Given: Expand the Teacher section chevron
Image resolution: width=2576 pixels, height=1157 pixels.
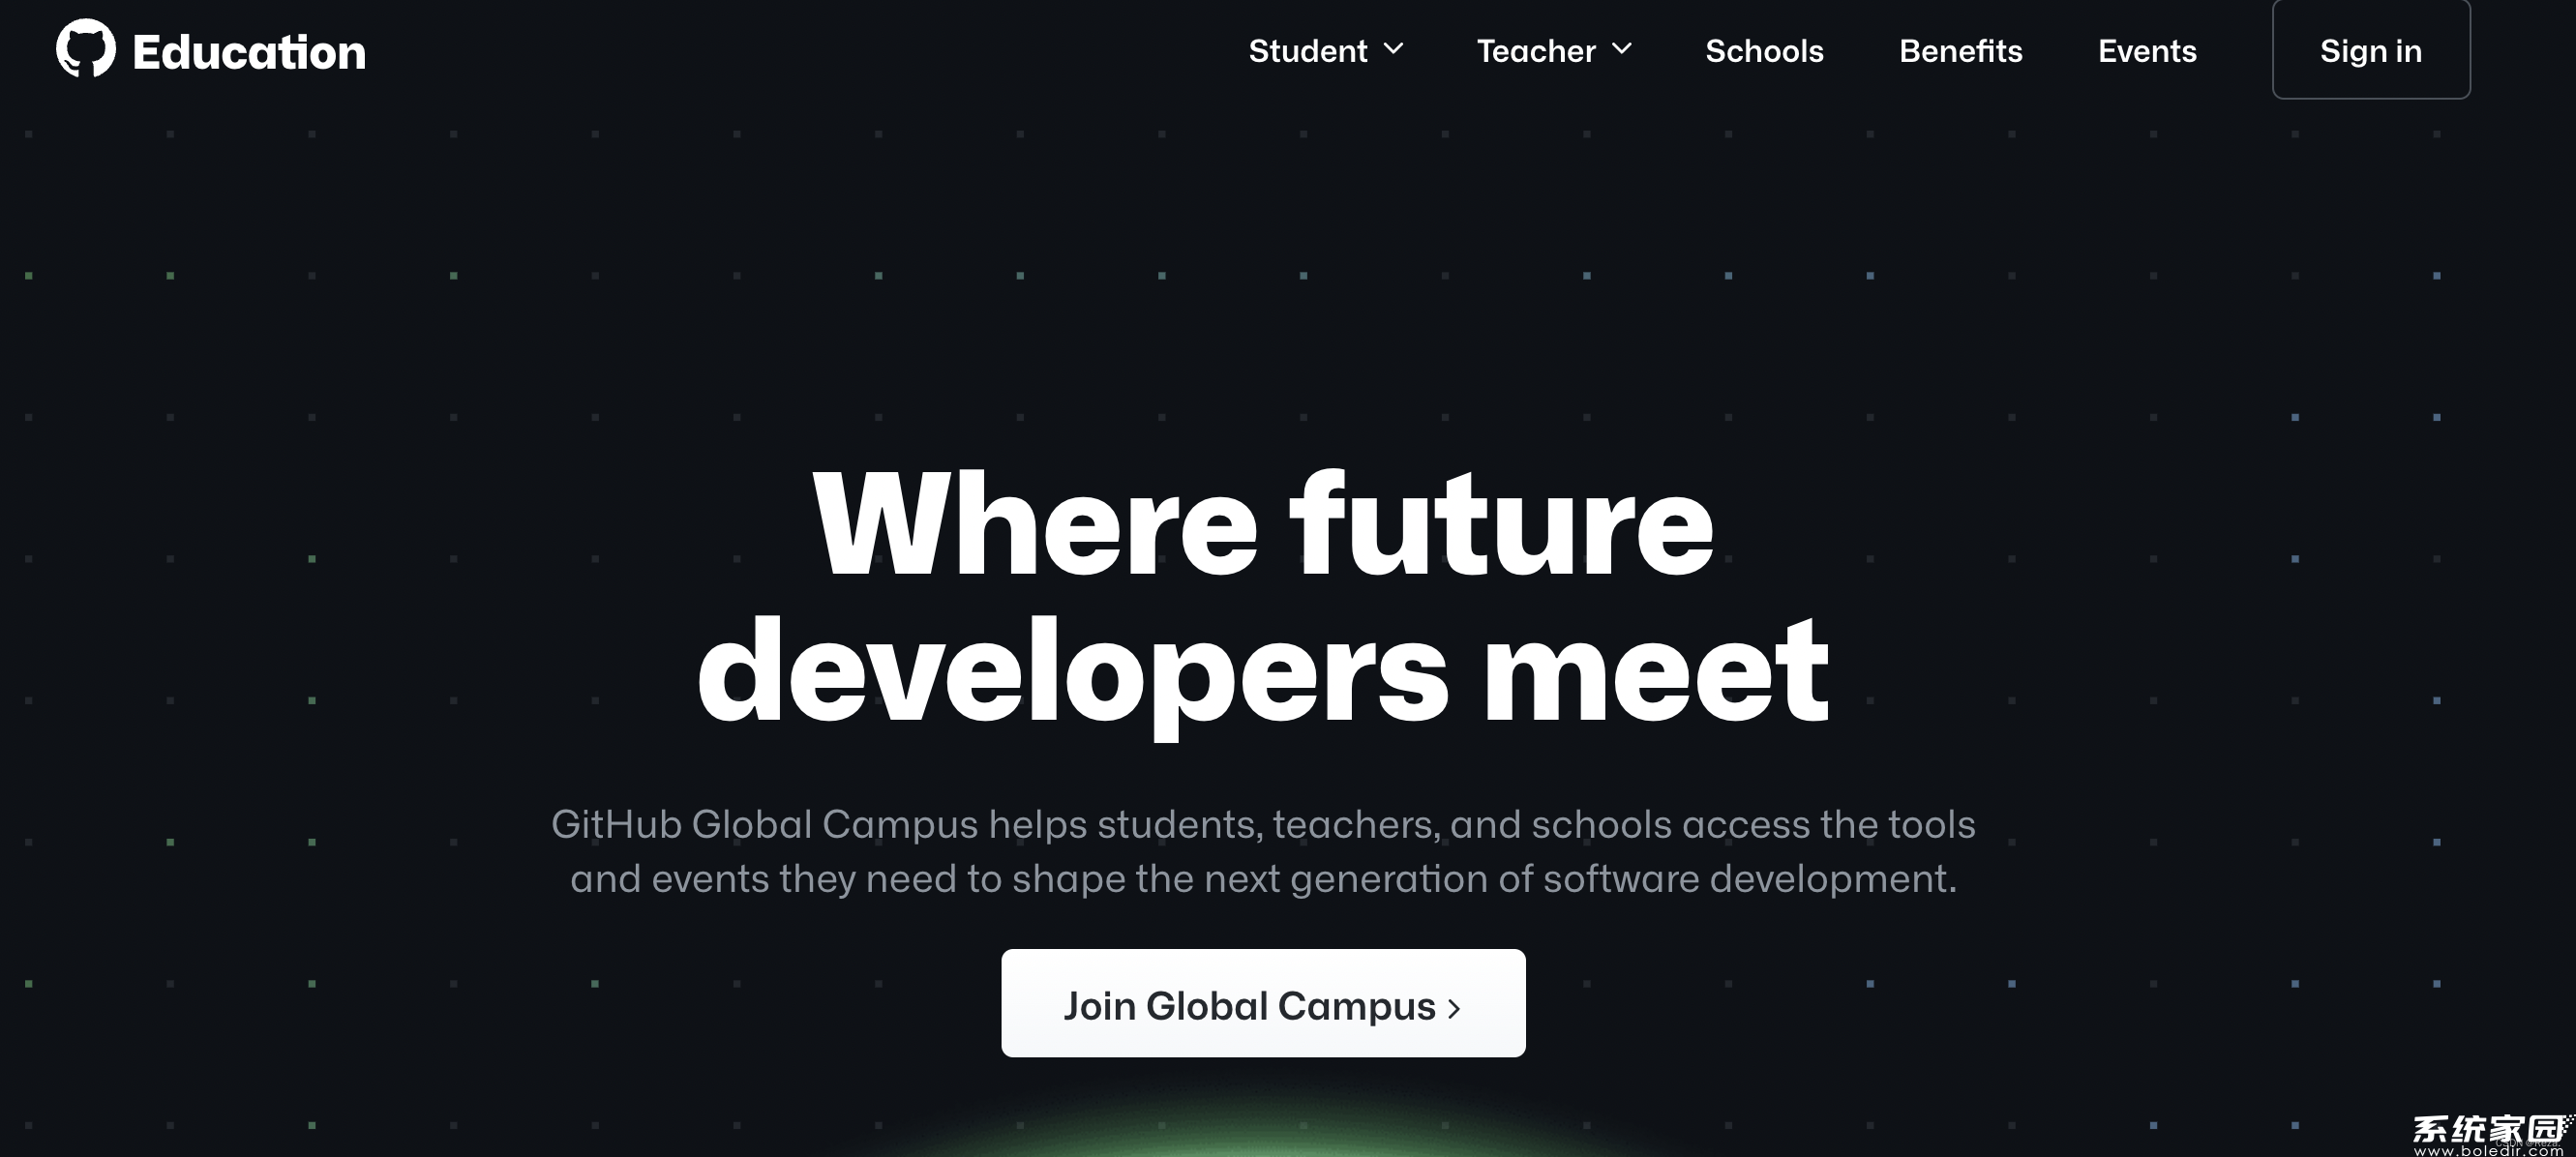Looking at the screenshot, I should [x=1627, y=49].
